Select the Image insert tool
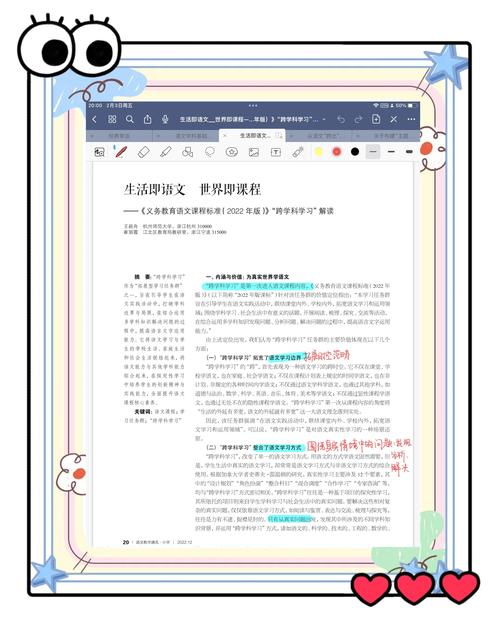The image size is (500, 635). 253,152
